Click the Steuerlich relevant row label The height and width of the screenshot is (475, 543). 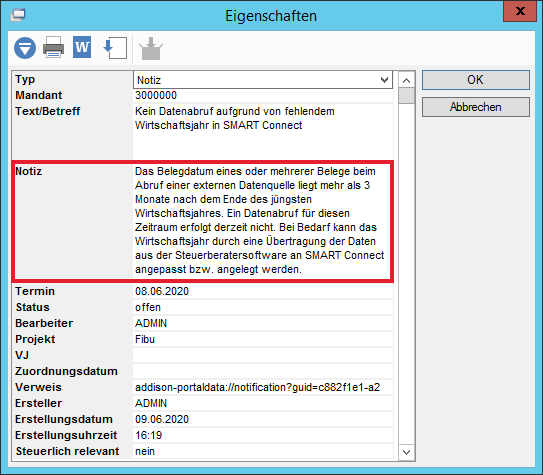[x=67, y=451]
